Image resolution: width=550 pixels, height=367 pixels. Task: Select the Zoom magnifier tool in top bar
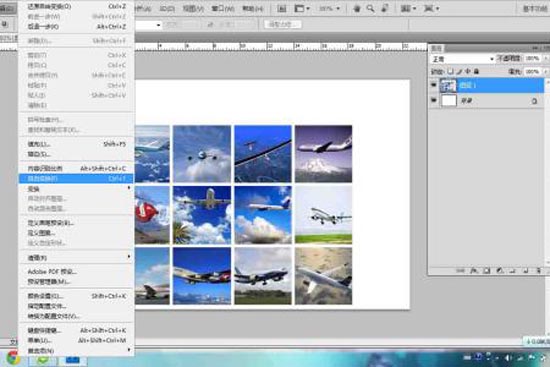click(370, 8)
